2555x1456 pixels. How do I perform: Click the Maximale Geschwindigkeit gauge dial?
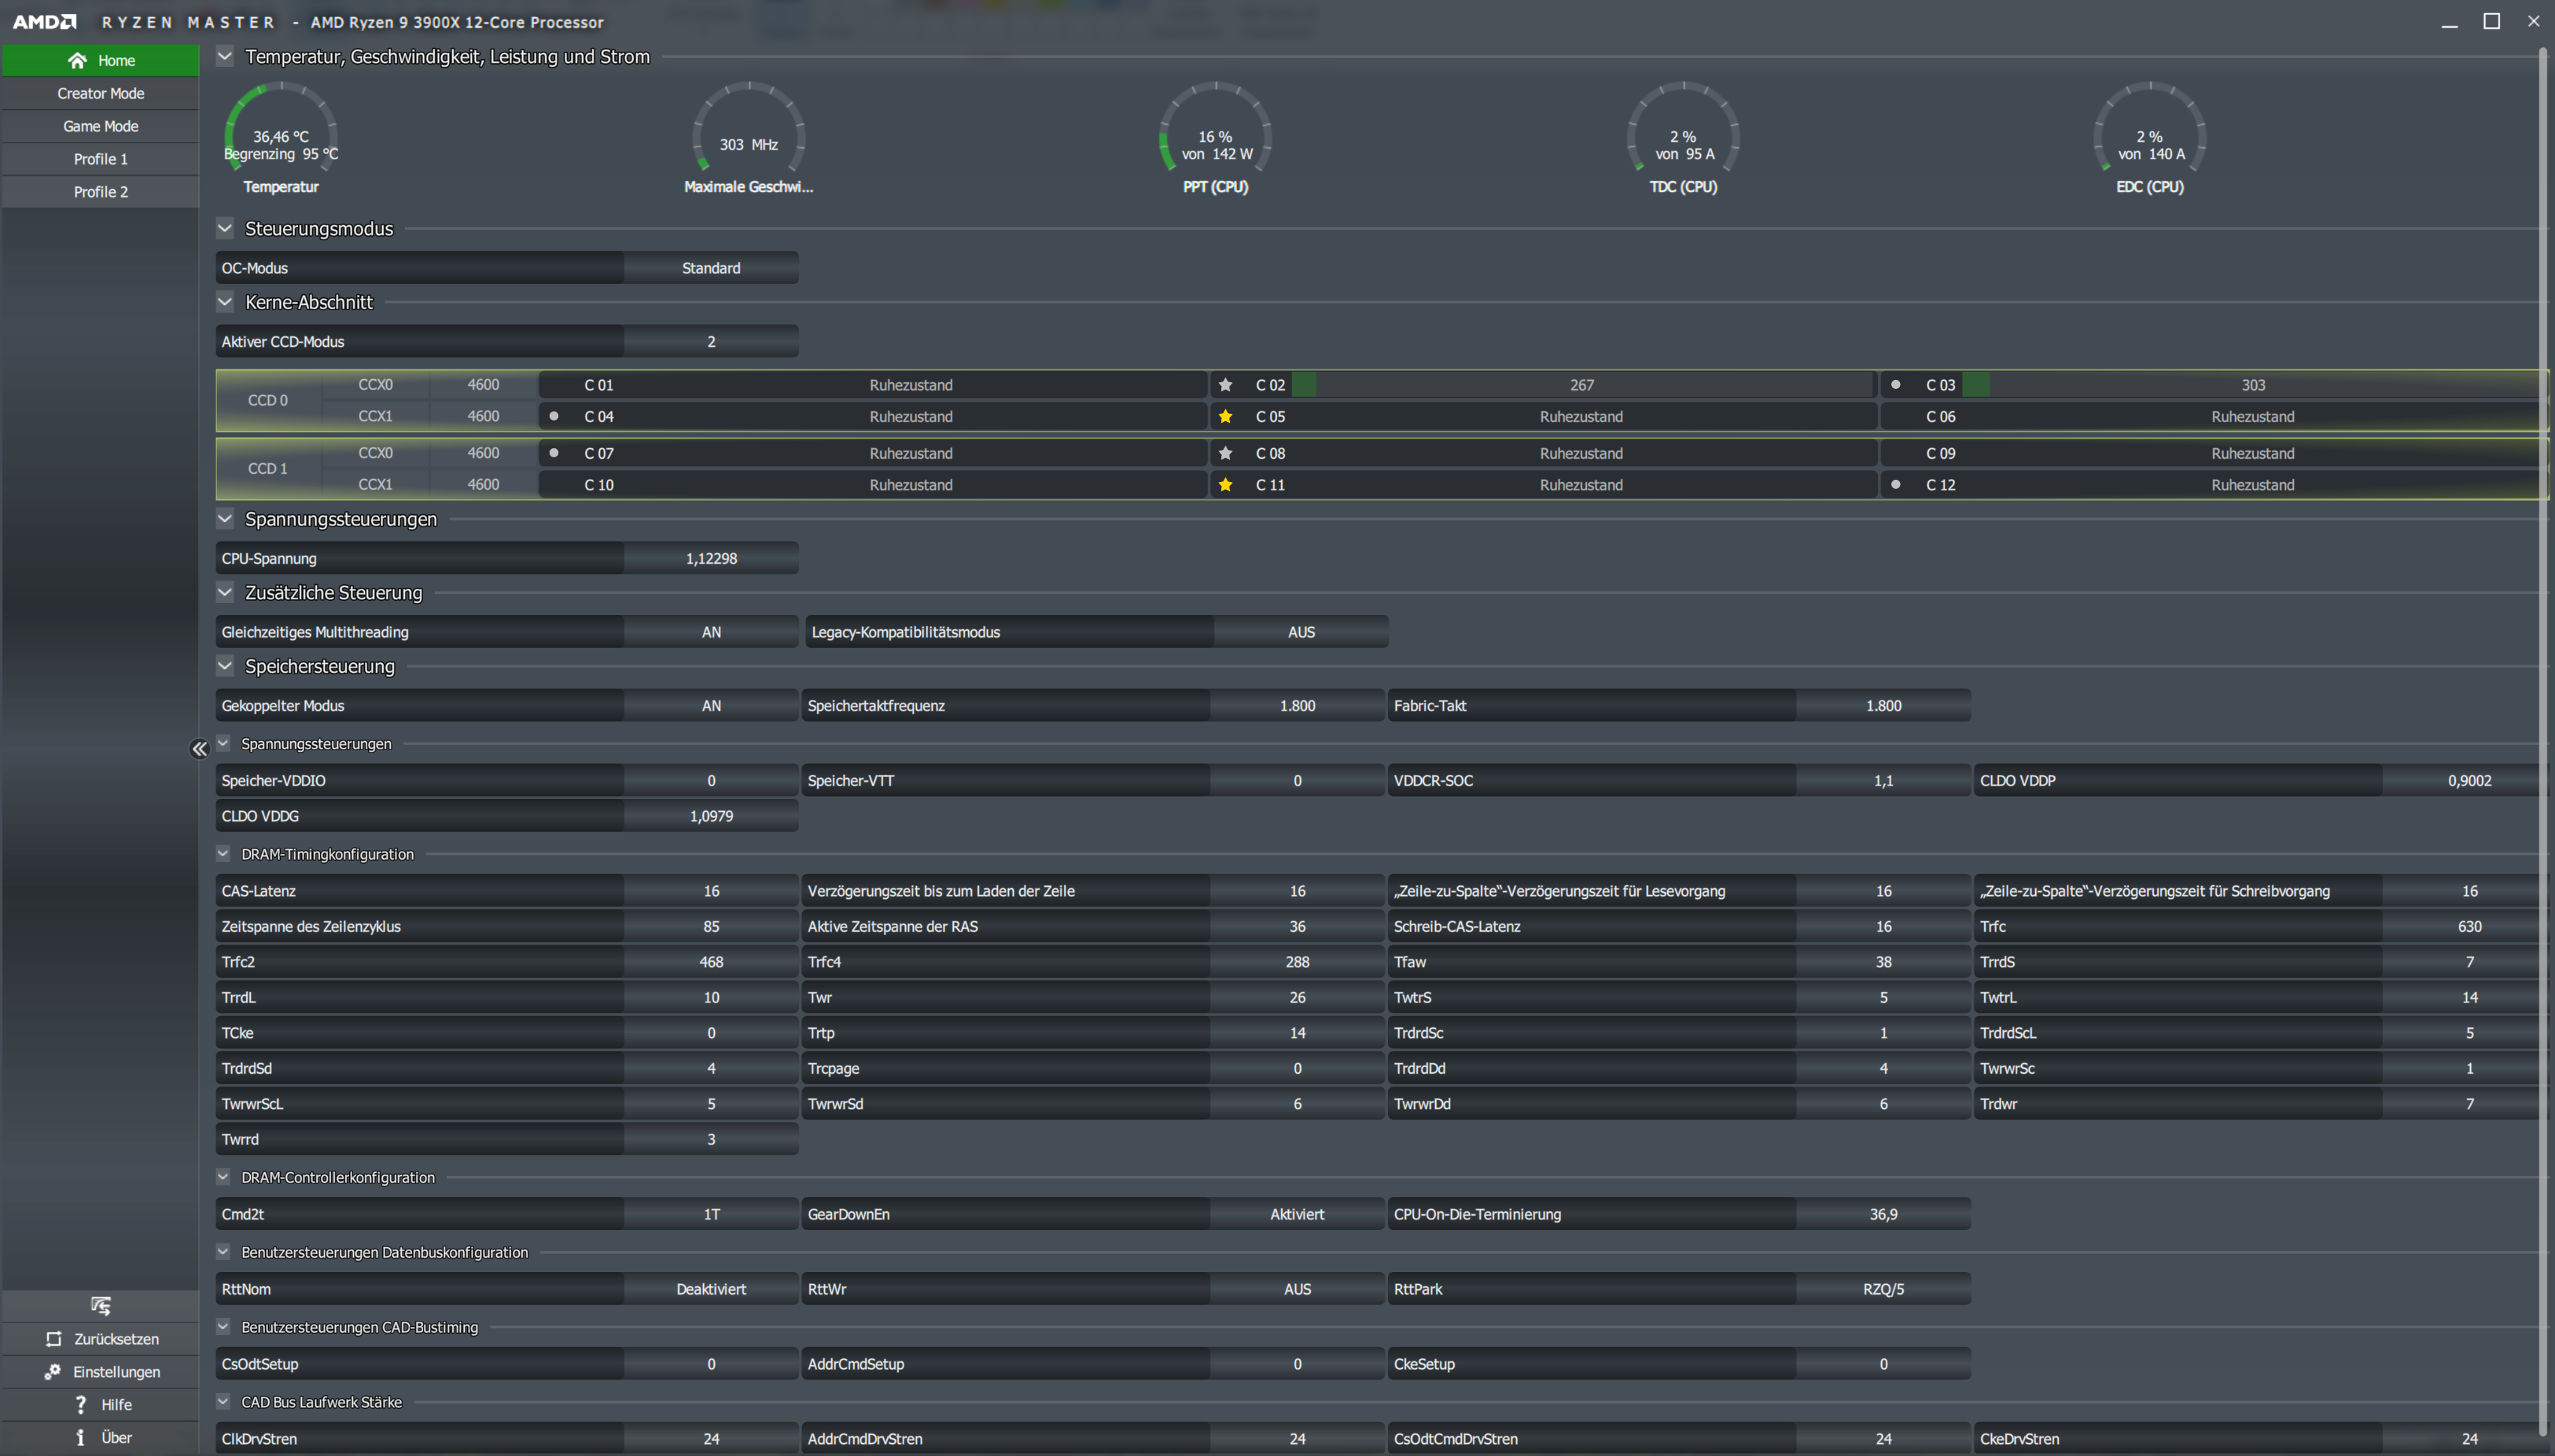(749, 127)
